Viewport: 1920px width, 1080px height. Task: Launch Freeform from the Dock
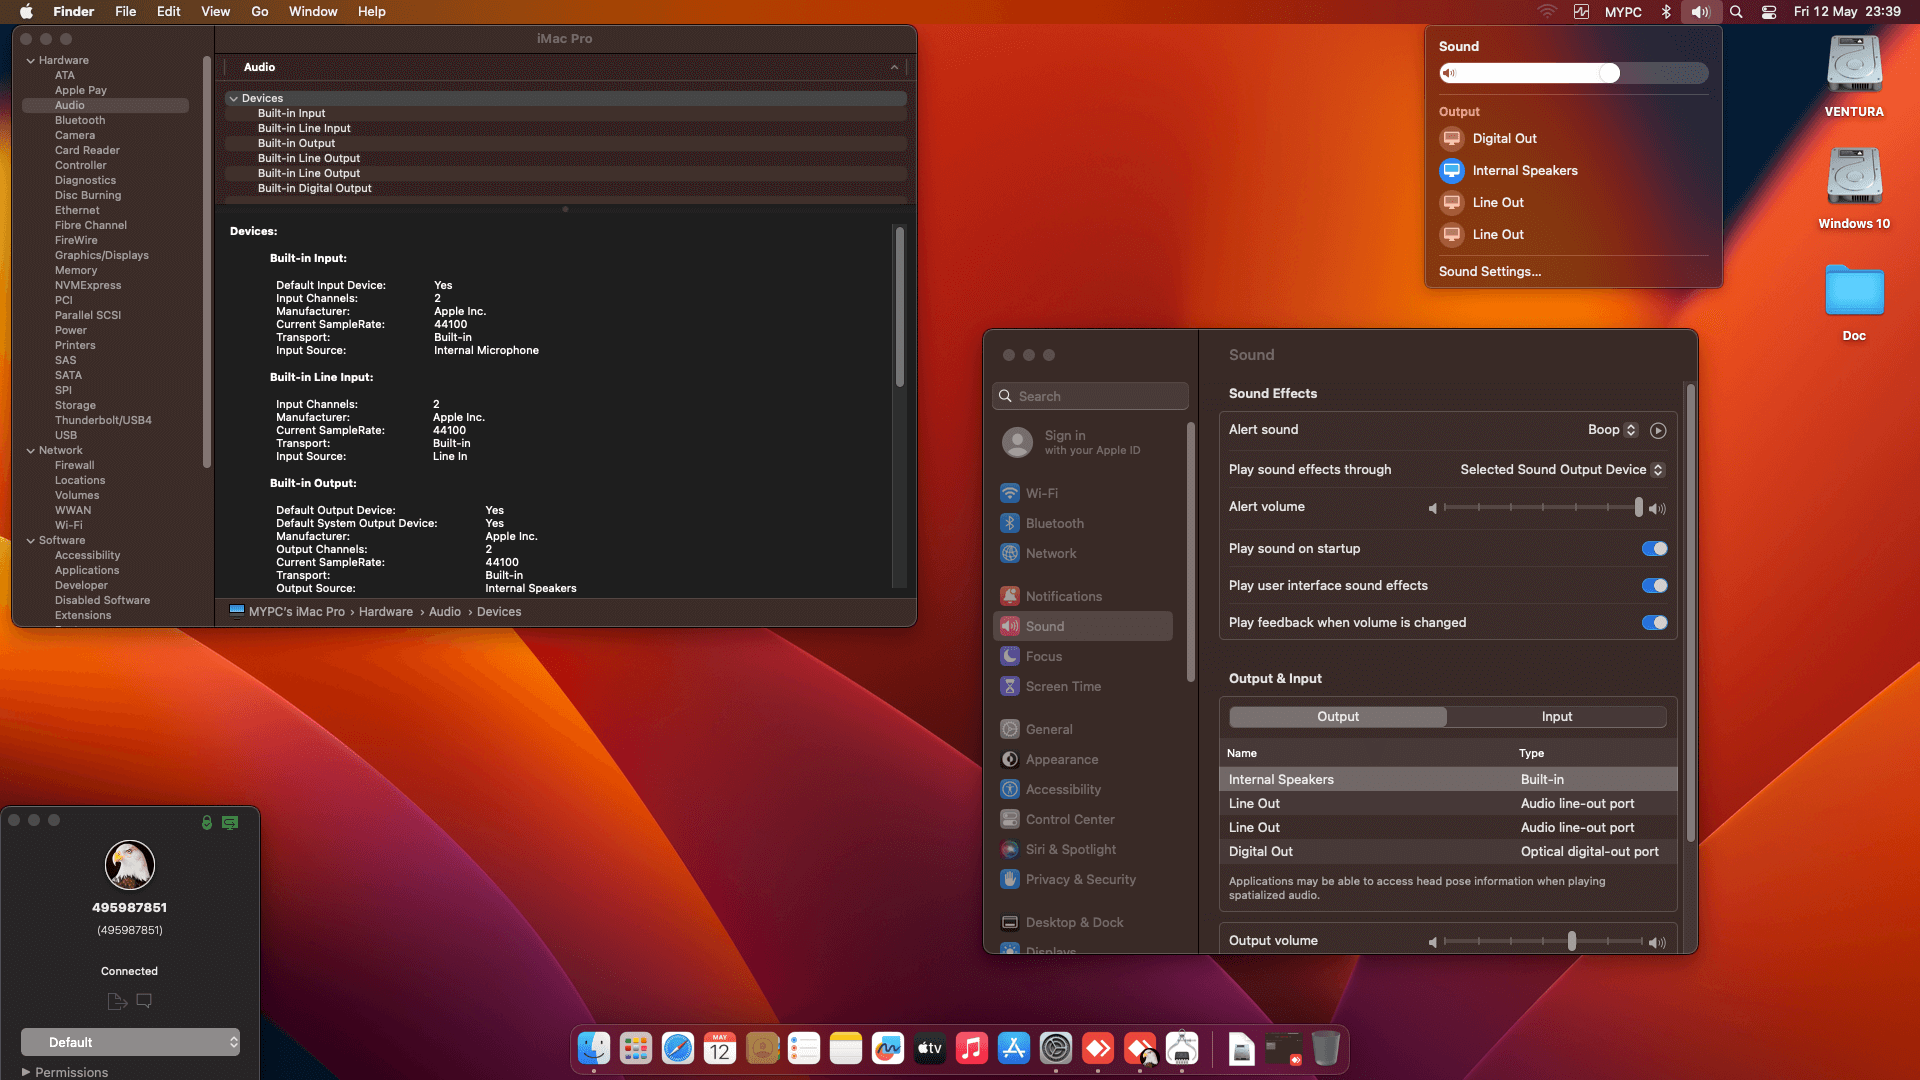888,1048
